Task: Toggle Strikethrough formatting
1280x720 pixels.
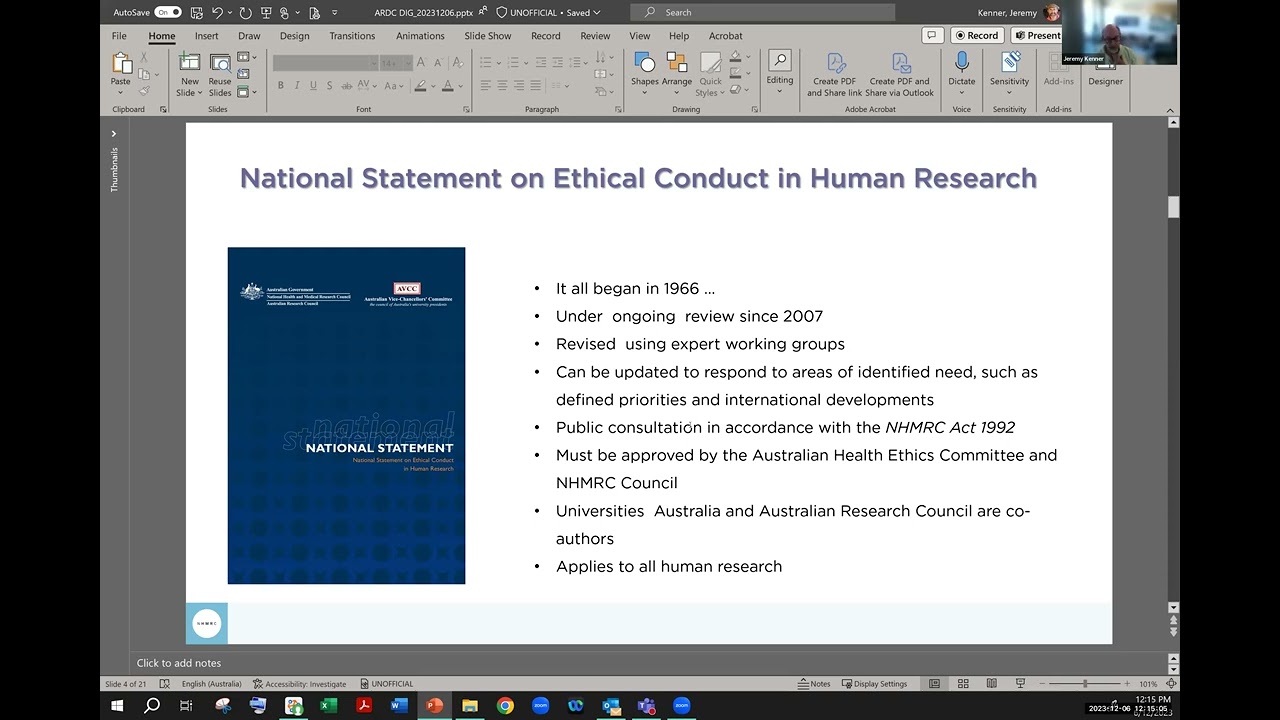Action: [x=346, y=86]
